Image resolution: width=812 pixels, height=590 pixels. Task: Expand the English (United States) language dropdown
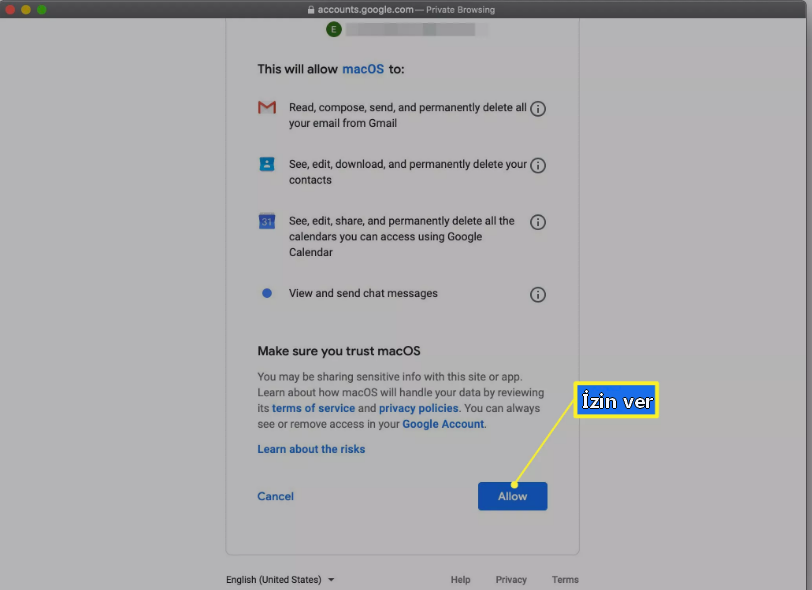tap(280, 579)
